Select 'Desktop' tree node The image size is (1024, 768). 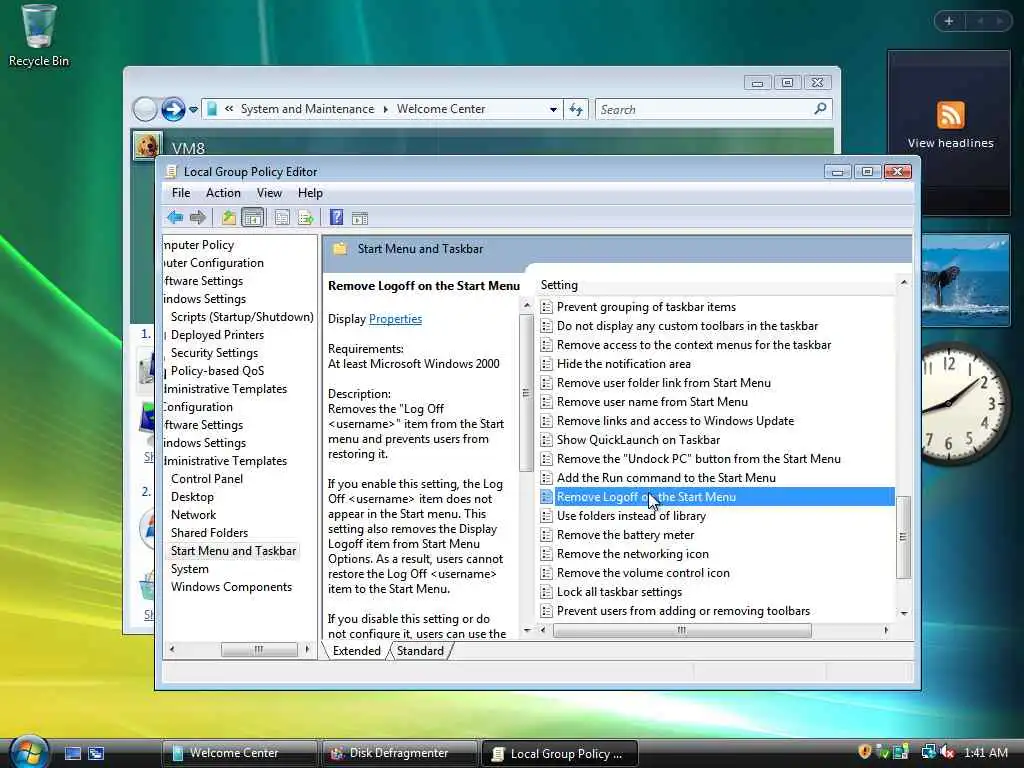tap(192, 496)
